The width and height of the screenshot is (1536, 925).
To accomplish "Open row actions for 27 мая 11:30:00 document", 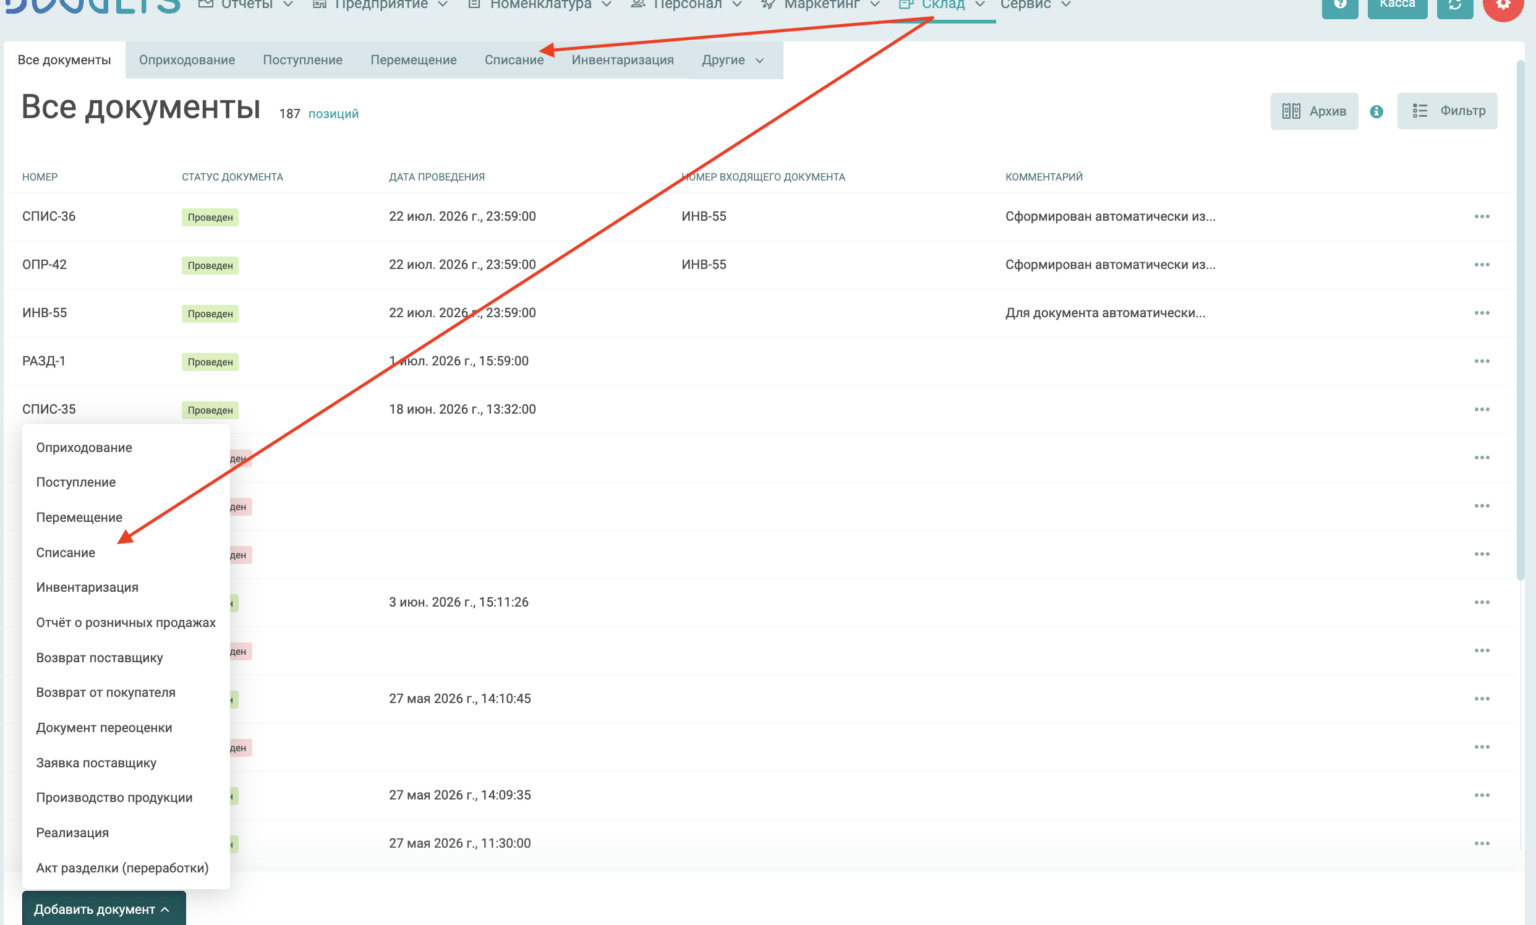I will [x=1482, y=844].
